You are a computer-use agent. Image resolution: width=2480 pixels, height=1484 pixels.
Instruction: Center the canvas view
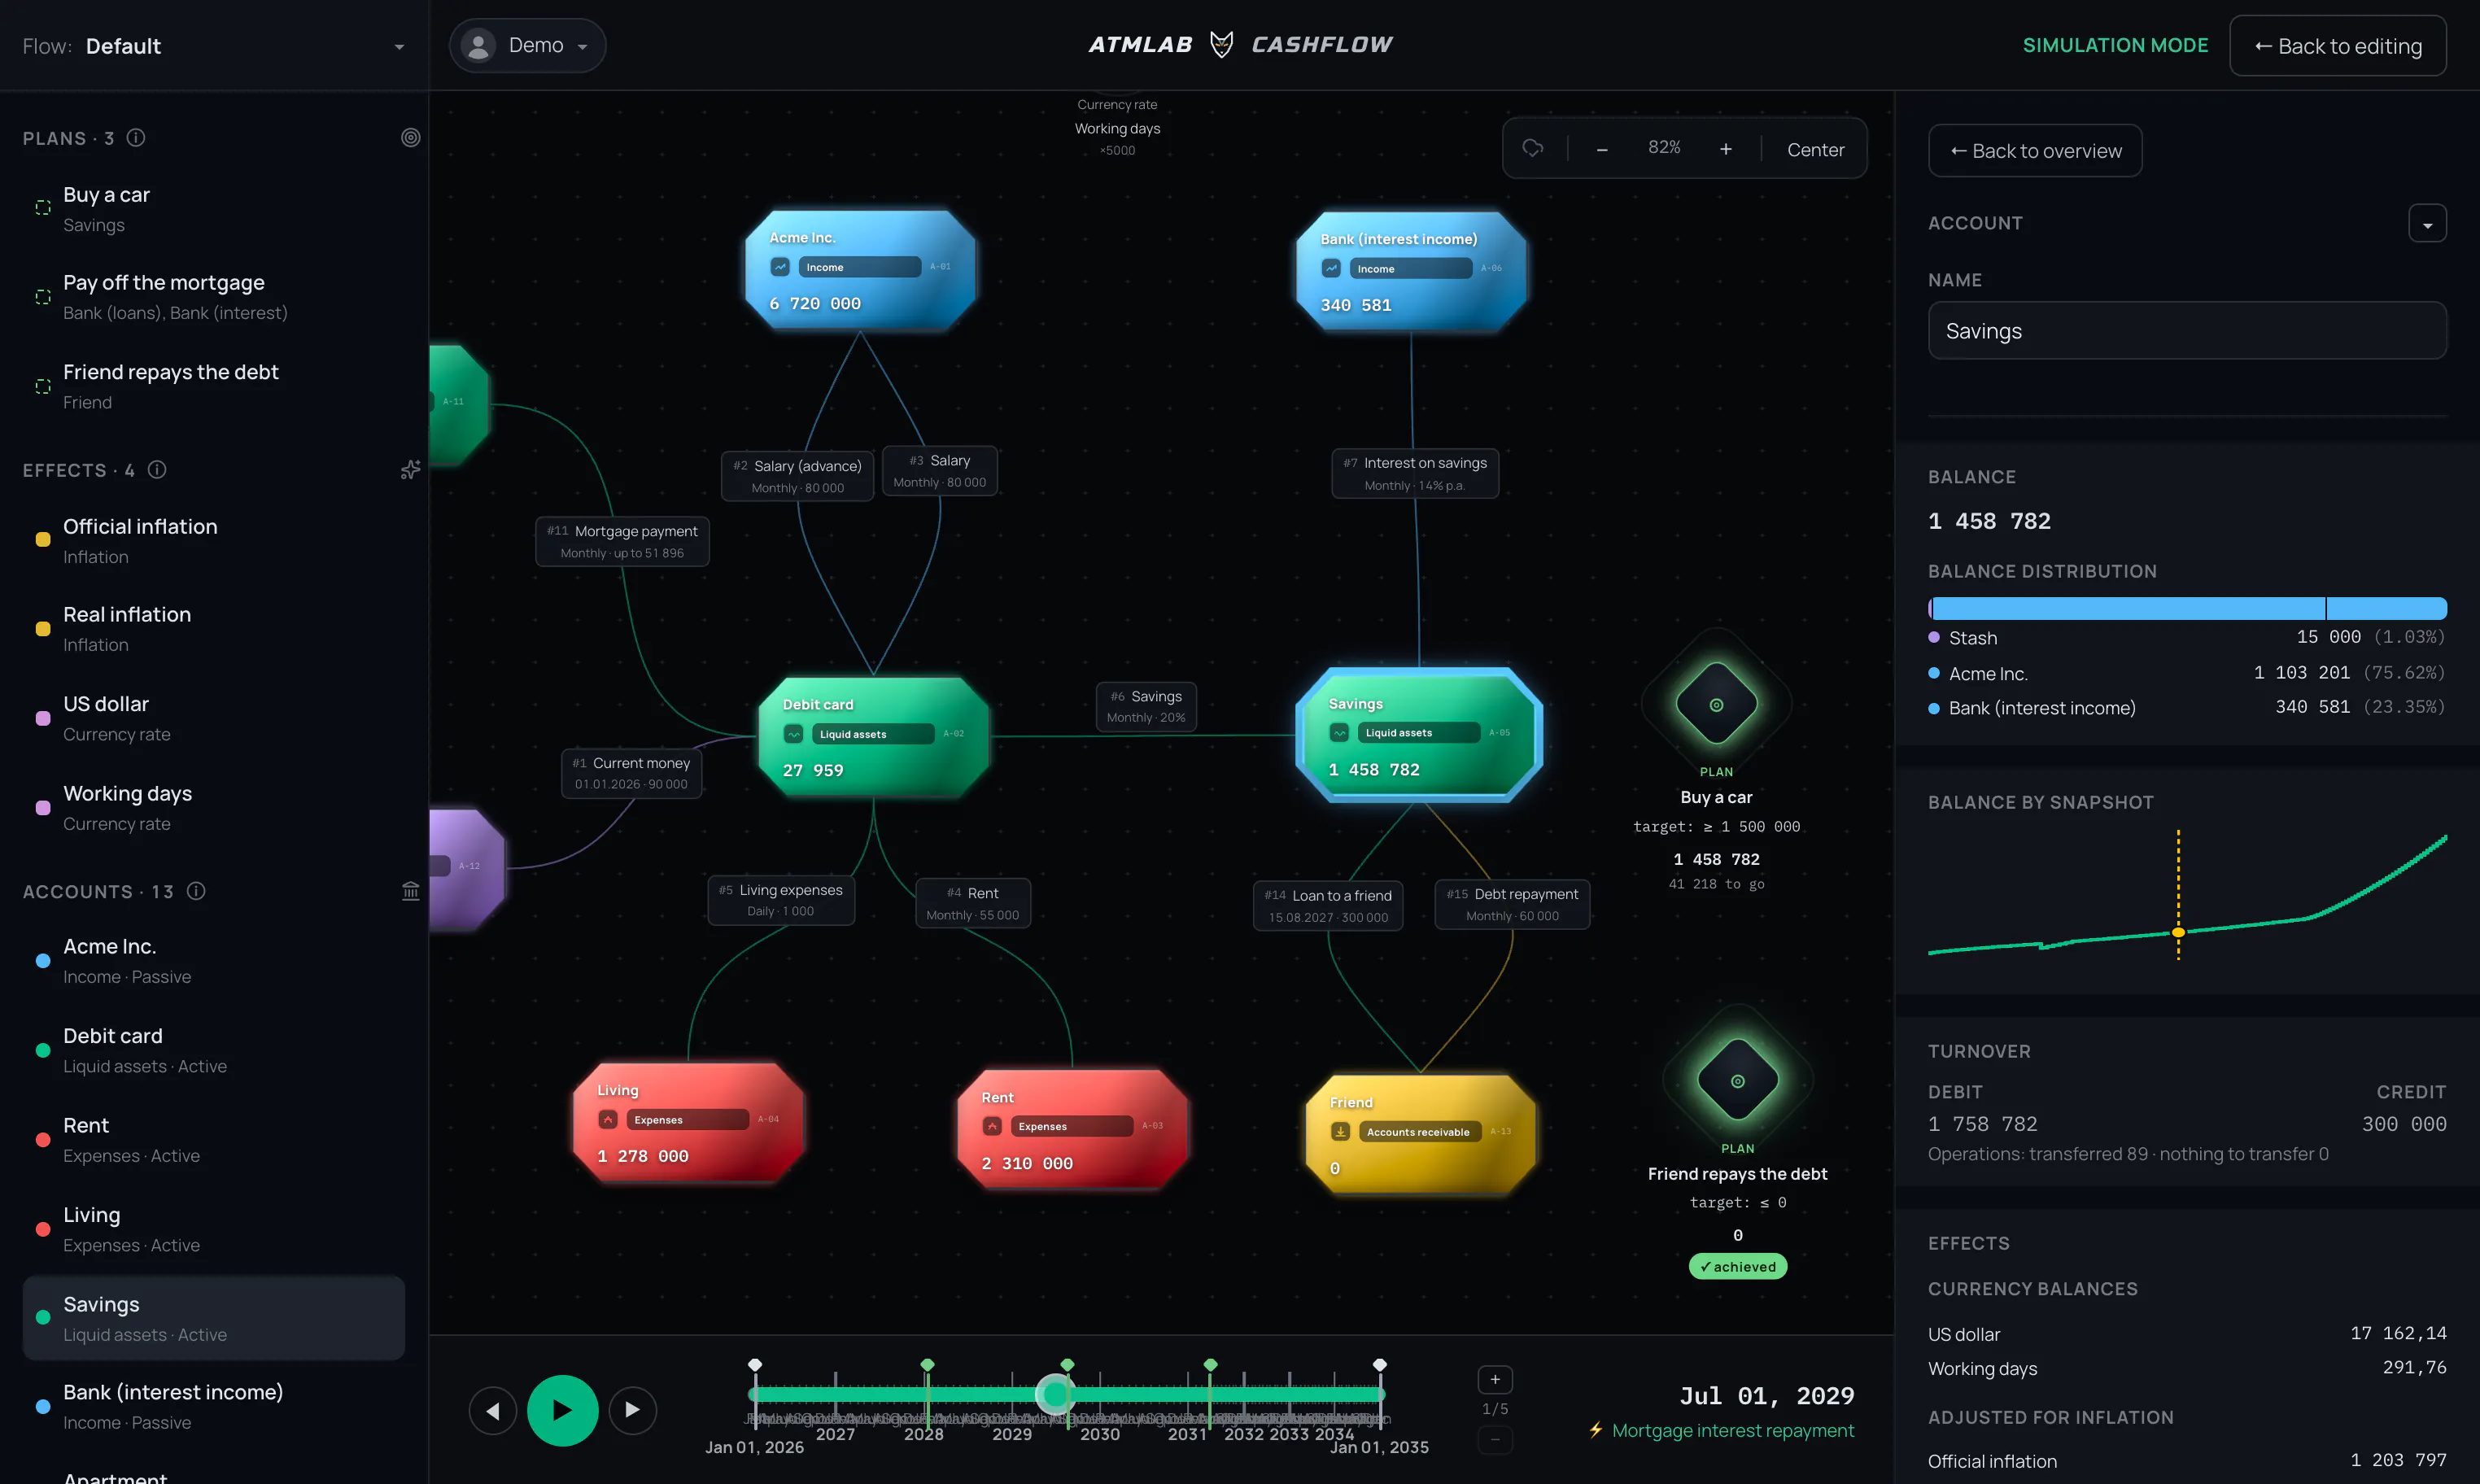[x=1815, y=149]
